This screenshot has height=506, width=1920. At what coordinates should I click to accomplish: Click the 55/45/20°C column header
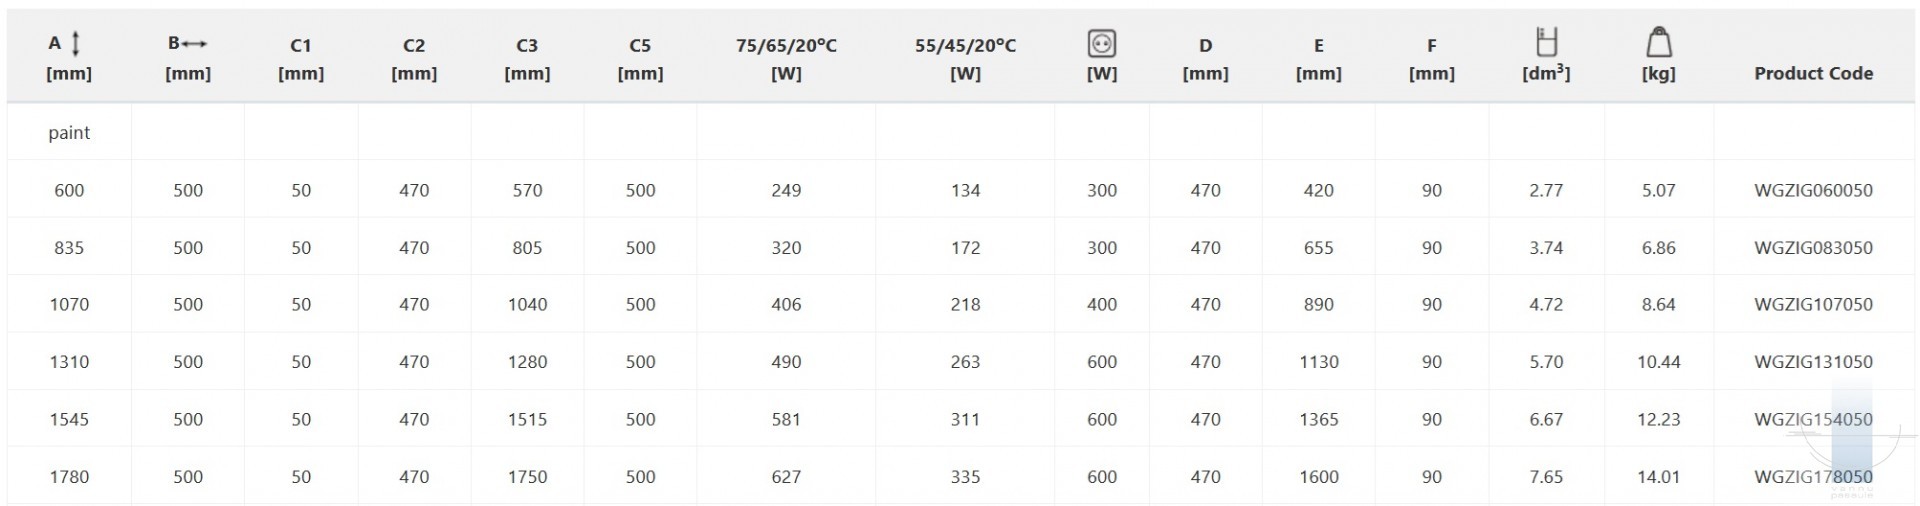pos(965,58)
